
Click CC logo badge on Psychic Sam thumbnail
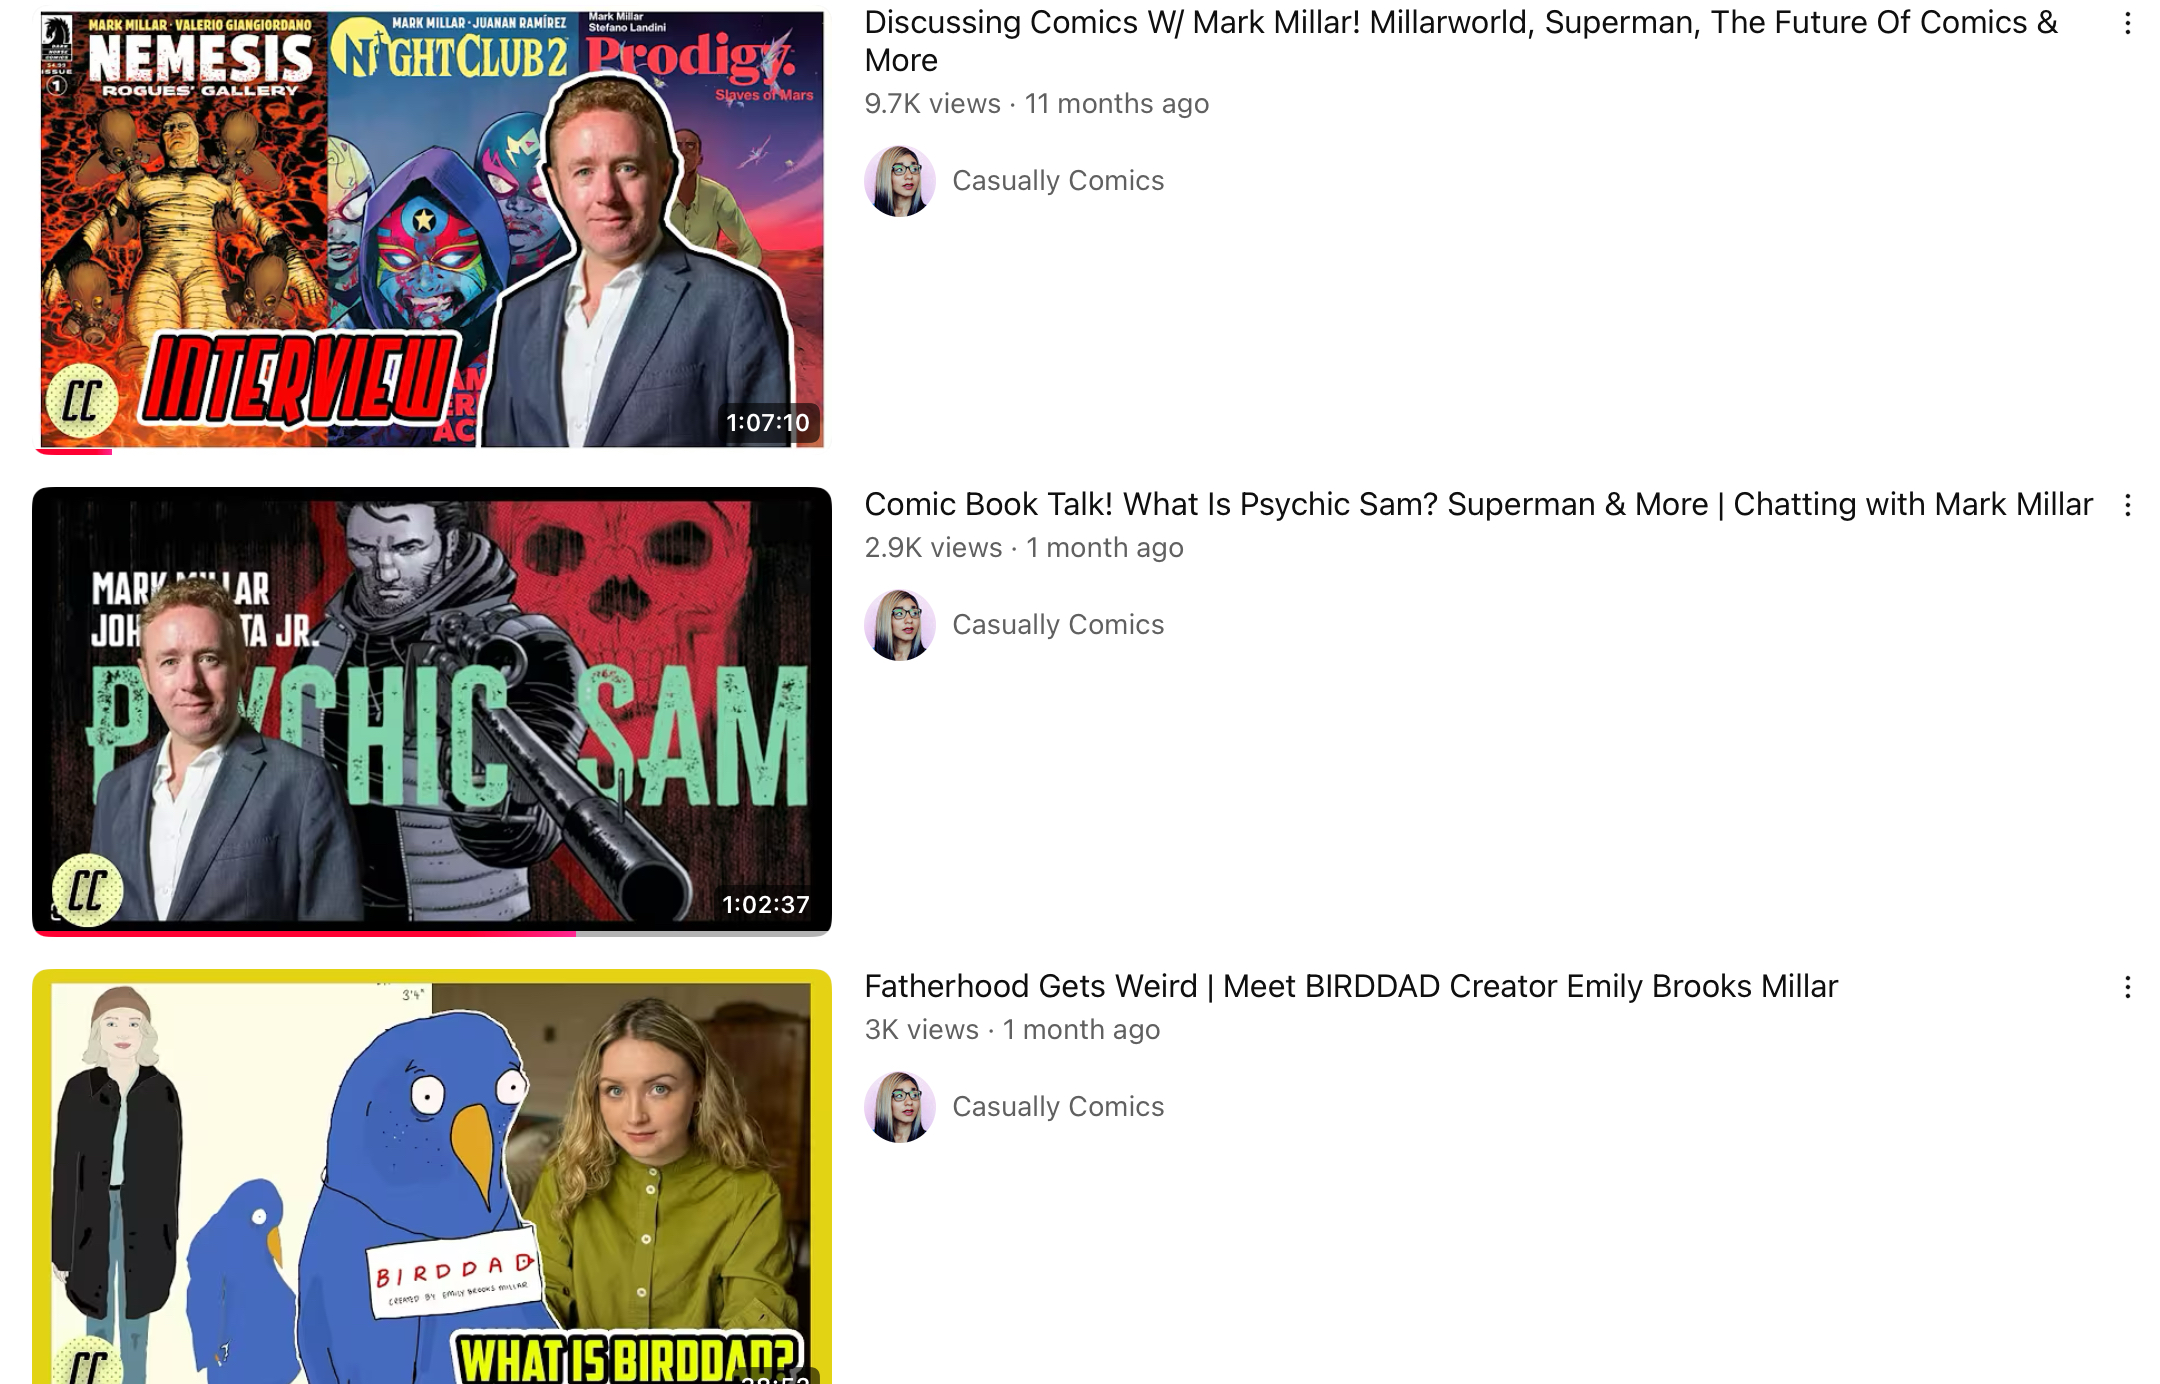click(87, 889)
